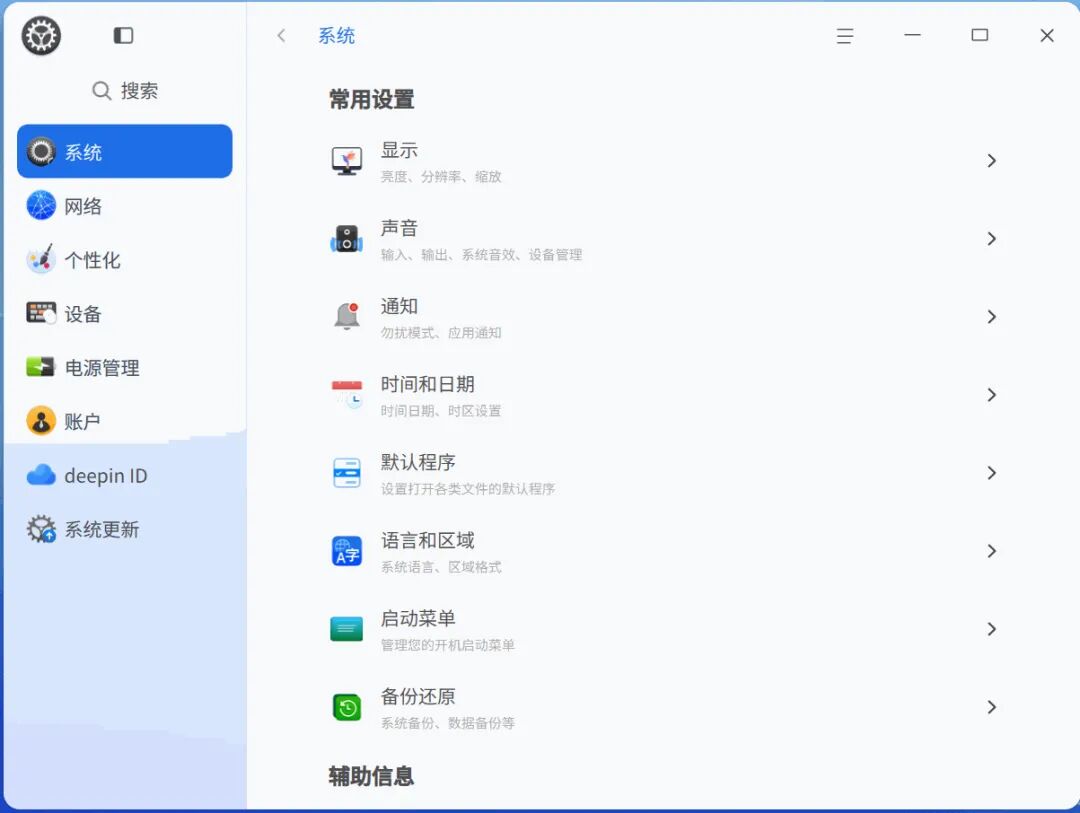Go back with the left arrow
This screenshot has width=1080, height=813.
281,35
